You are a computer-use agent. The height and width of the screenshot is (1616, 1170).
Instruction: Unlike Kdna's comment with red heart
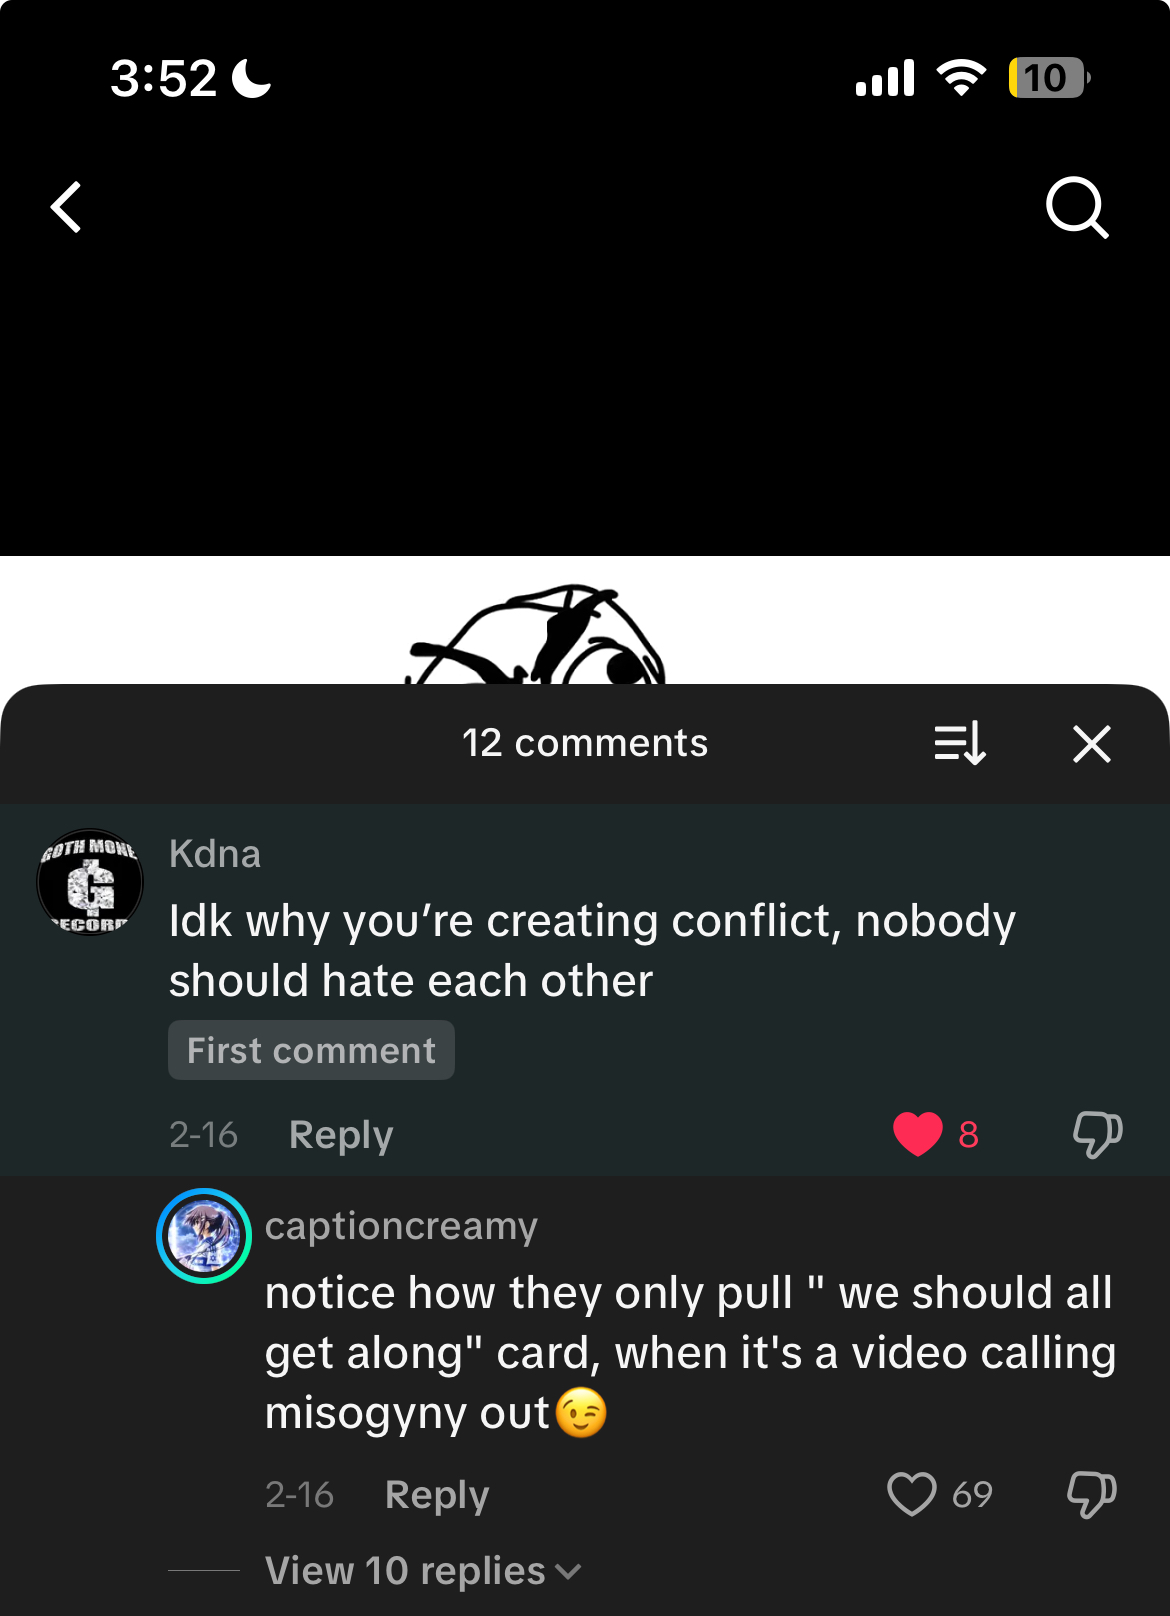tap(918, 1134)
